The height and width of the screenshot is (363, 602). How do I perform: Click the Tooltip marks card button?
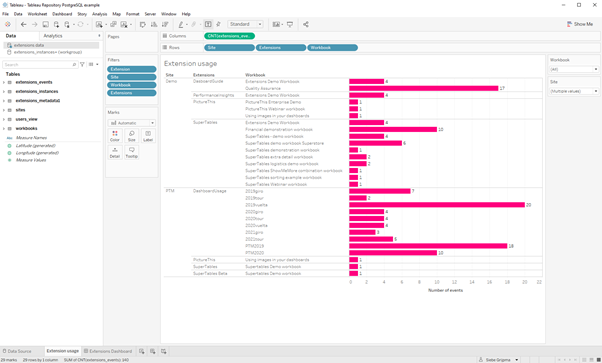[132, 152]
